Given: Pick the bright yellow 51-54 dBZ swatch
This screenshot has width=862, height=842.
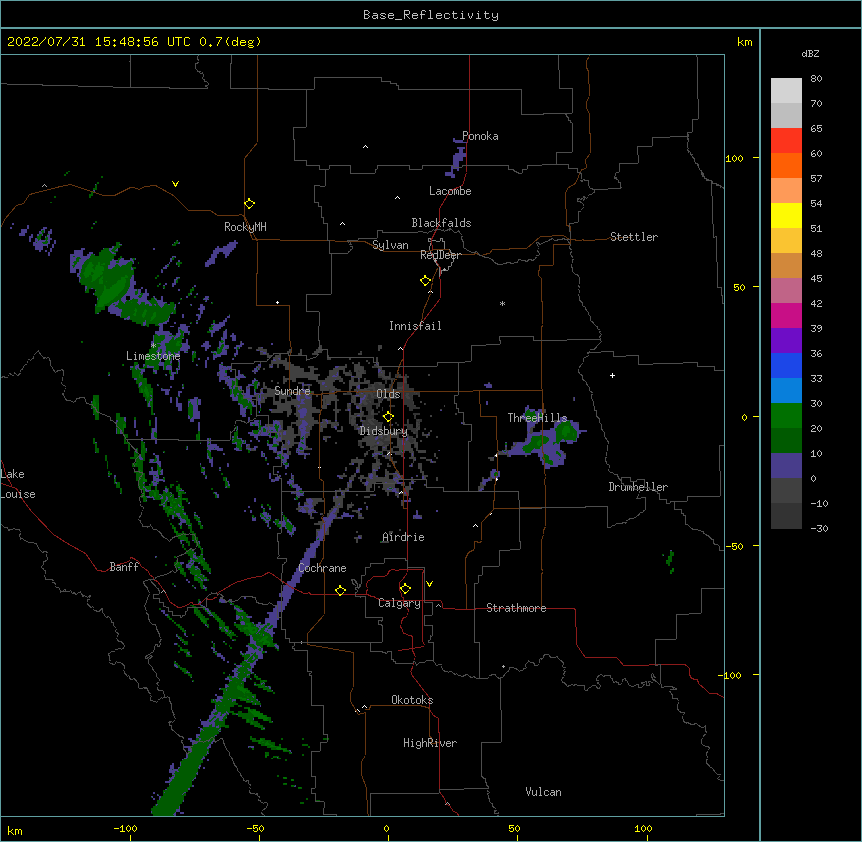Looking at the screenshot, I should (786, 215).
